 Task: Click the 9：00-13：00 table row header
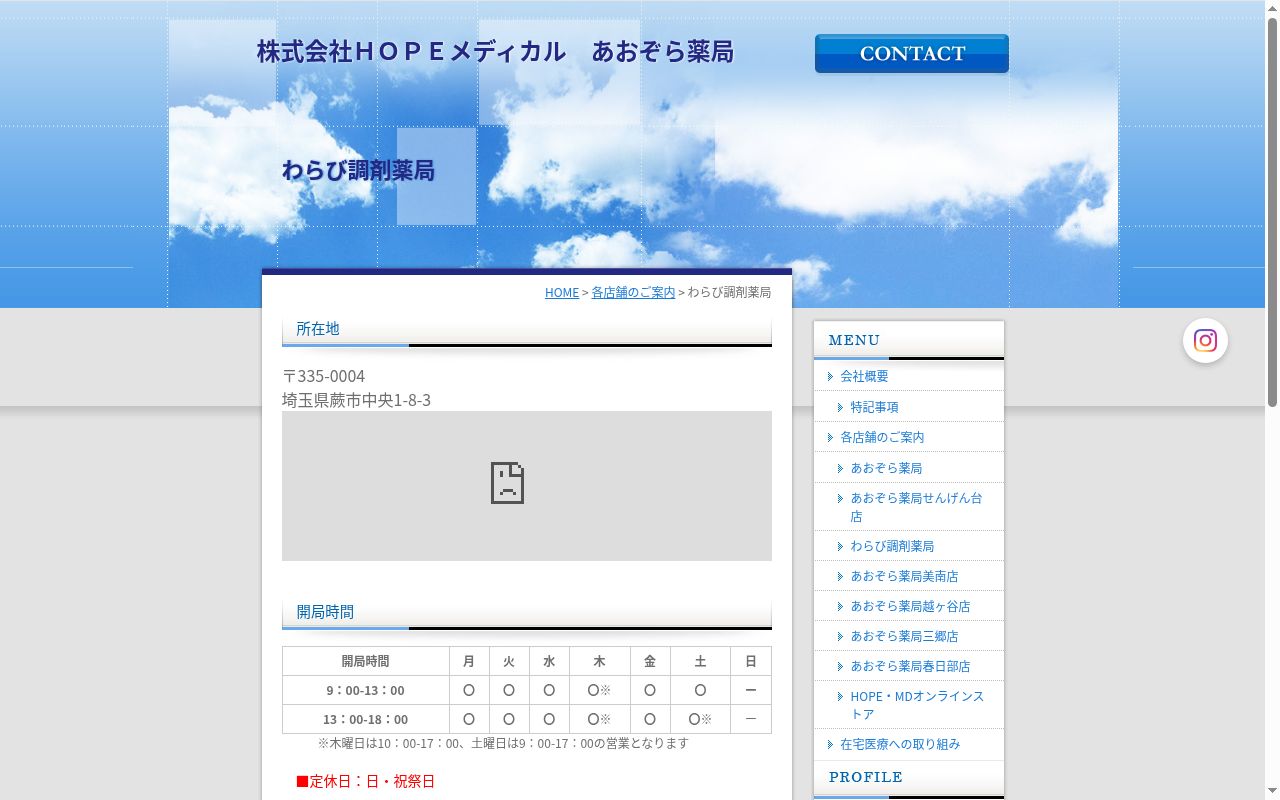pos(365,690)
